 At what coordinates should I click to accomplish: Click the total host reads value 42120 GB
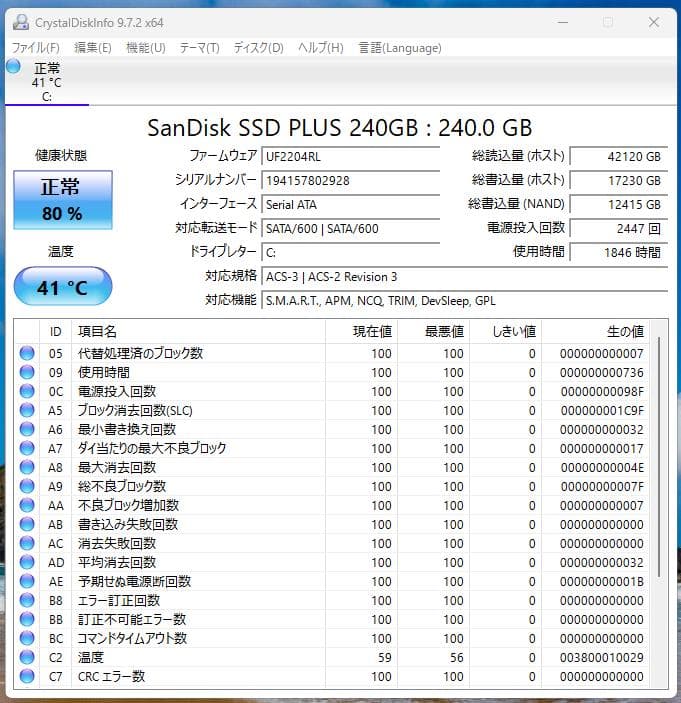[x=619, y=156]
